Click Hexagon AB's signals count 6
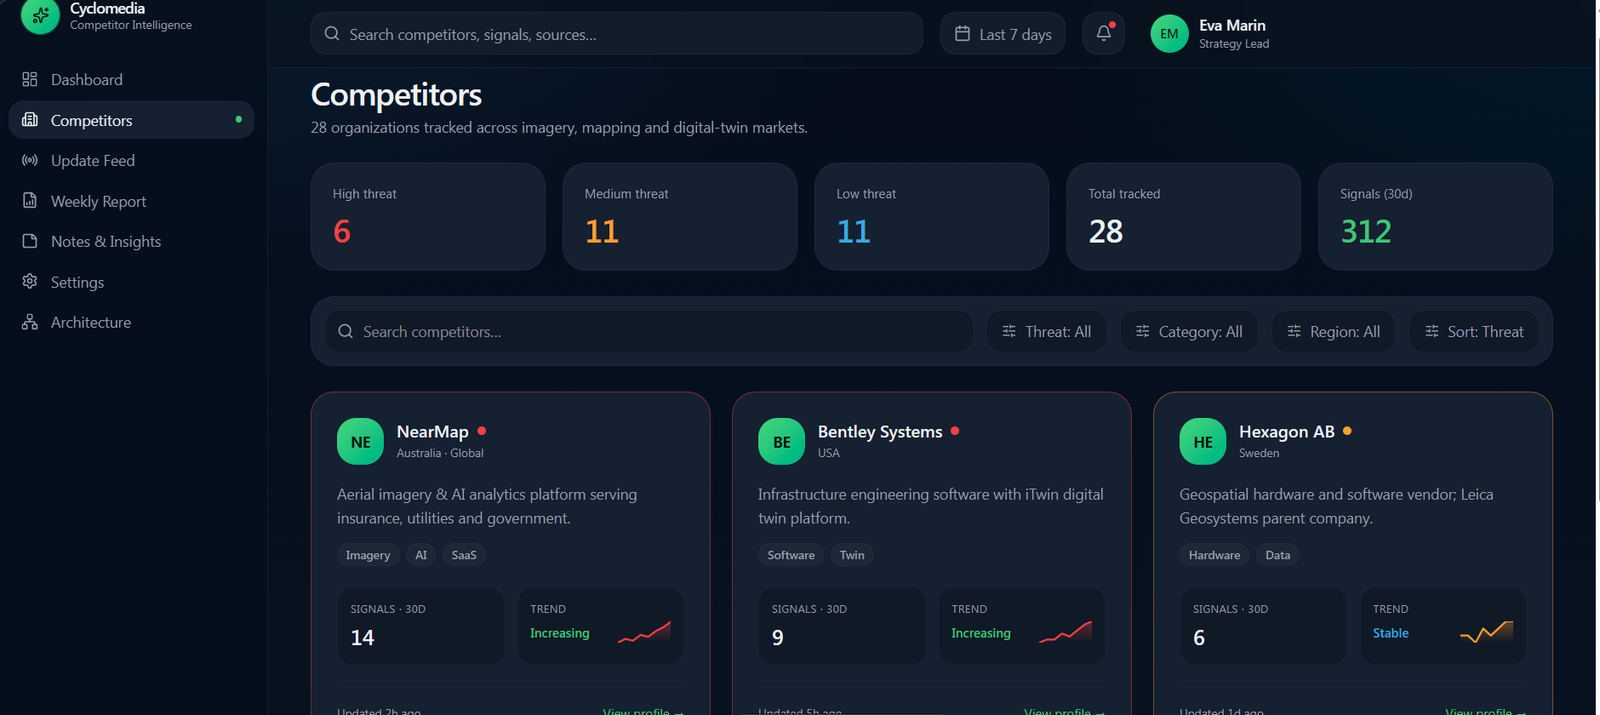The height and width of the screenshot is (715, 1600). click(1199, 637)
